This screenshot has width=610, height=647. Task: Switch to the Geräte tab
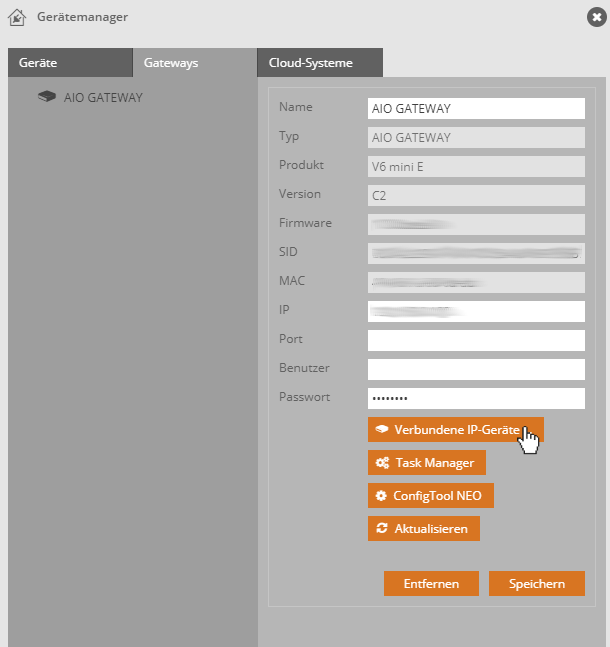(x=38, y=63)
